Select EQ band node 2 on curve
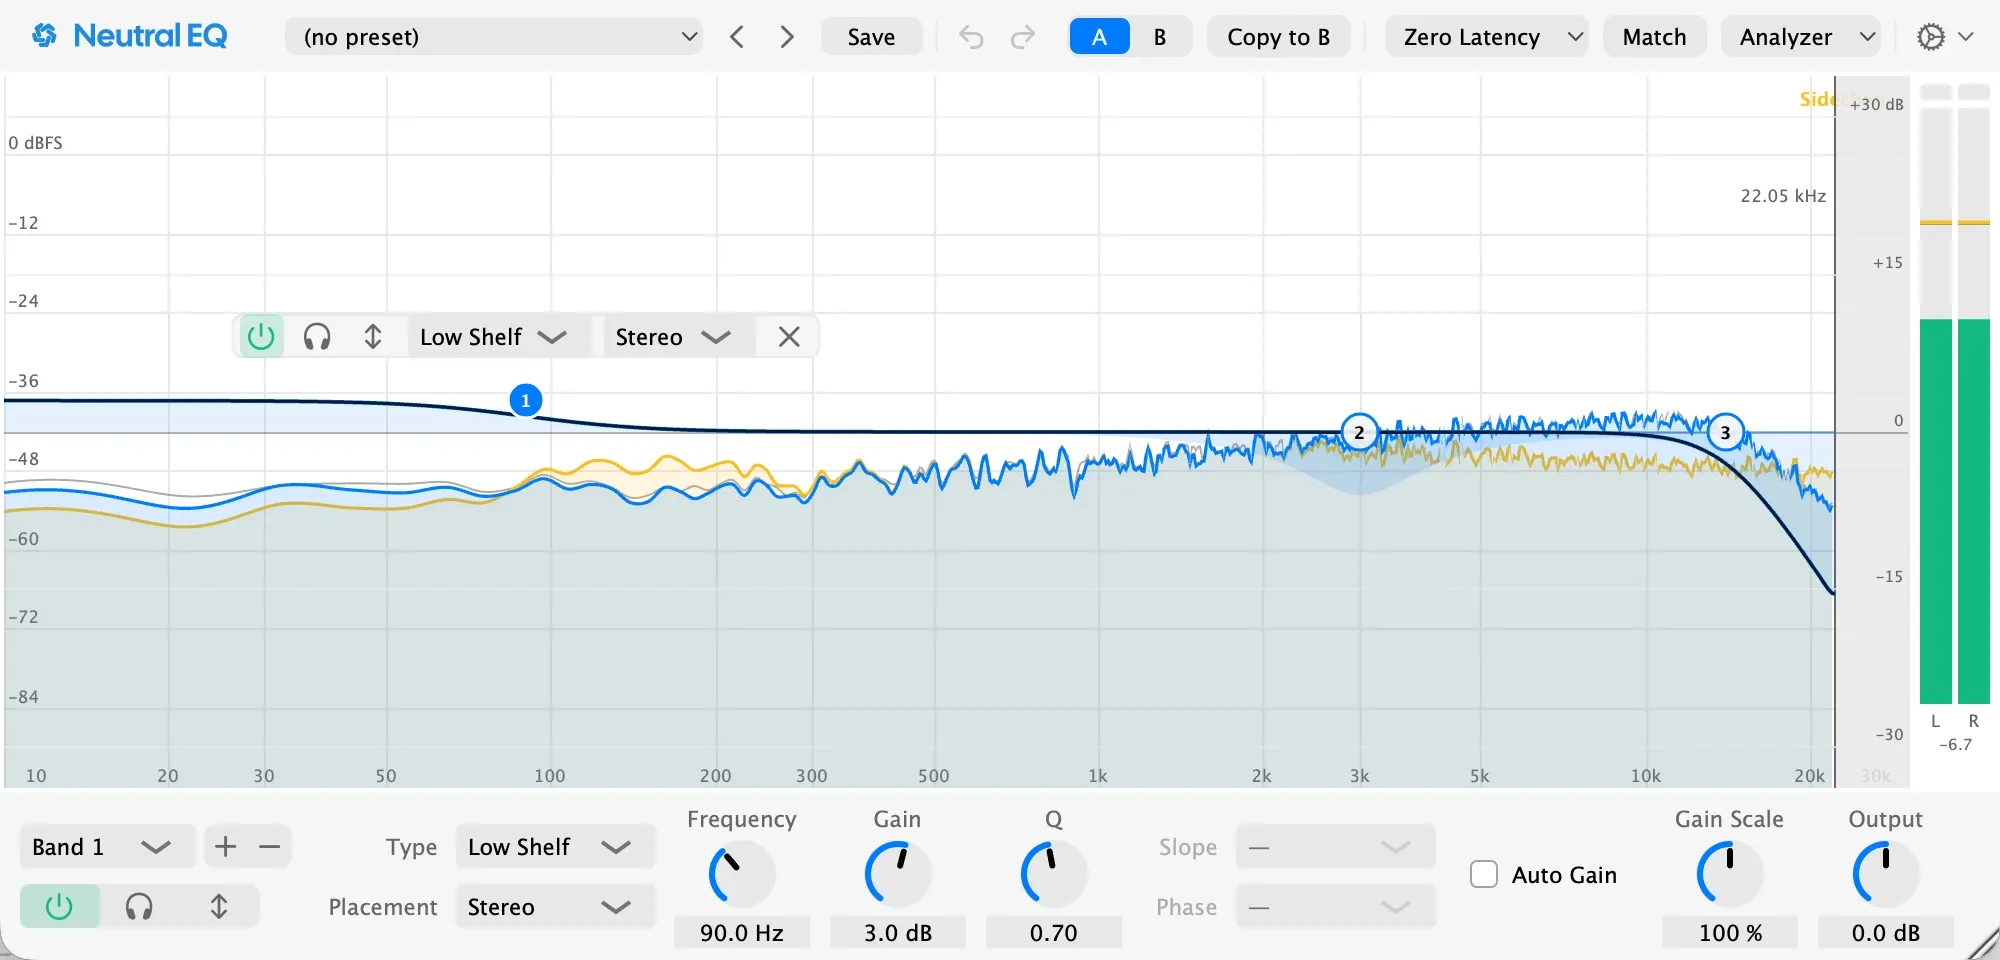The image size is (2000, 960). tap(1359, 432)
